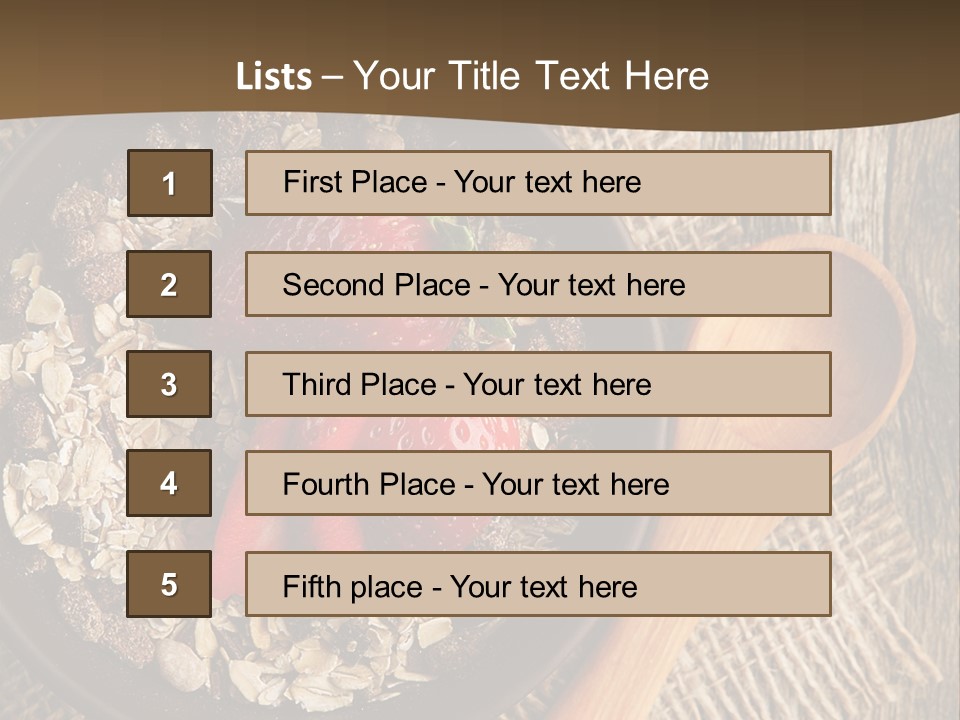Click the 'First Place - Your text here' bar
960x720 pixels.
(x=538, y=183)
